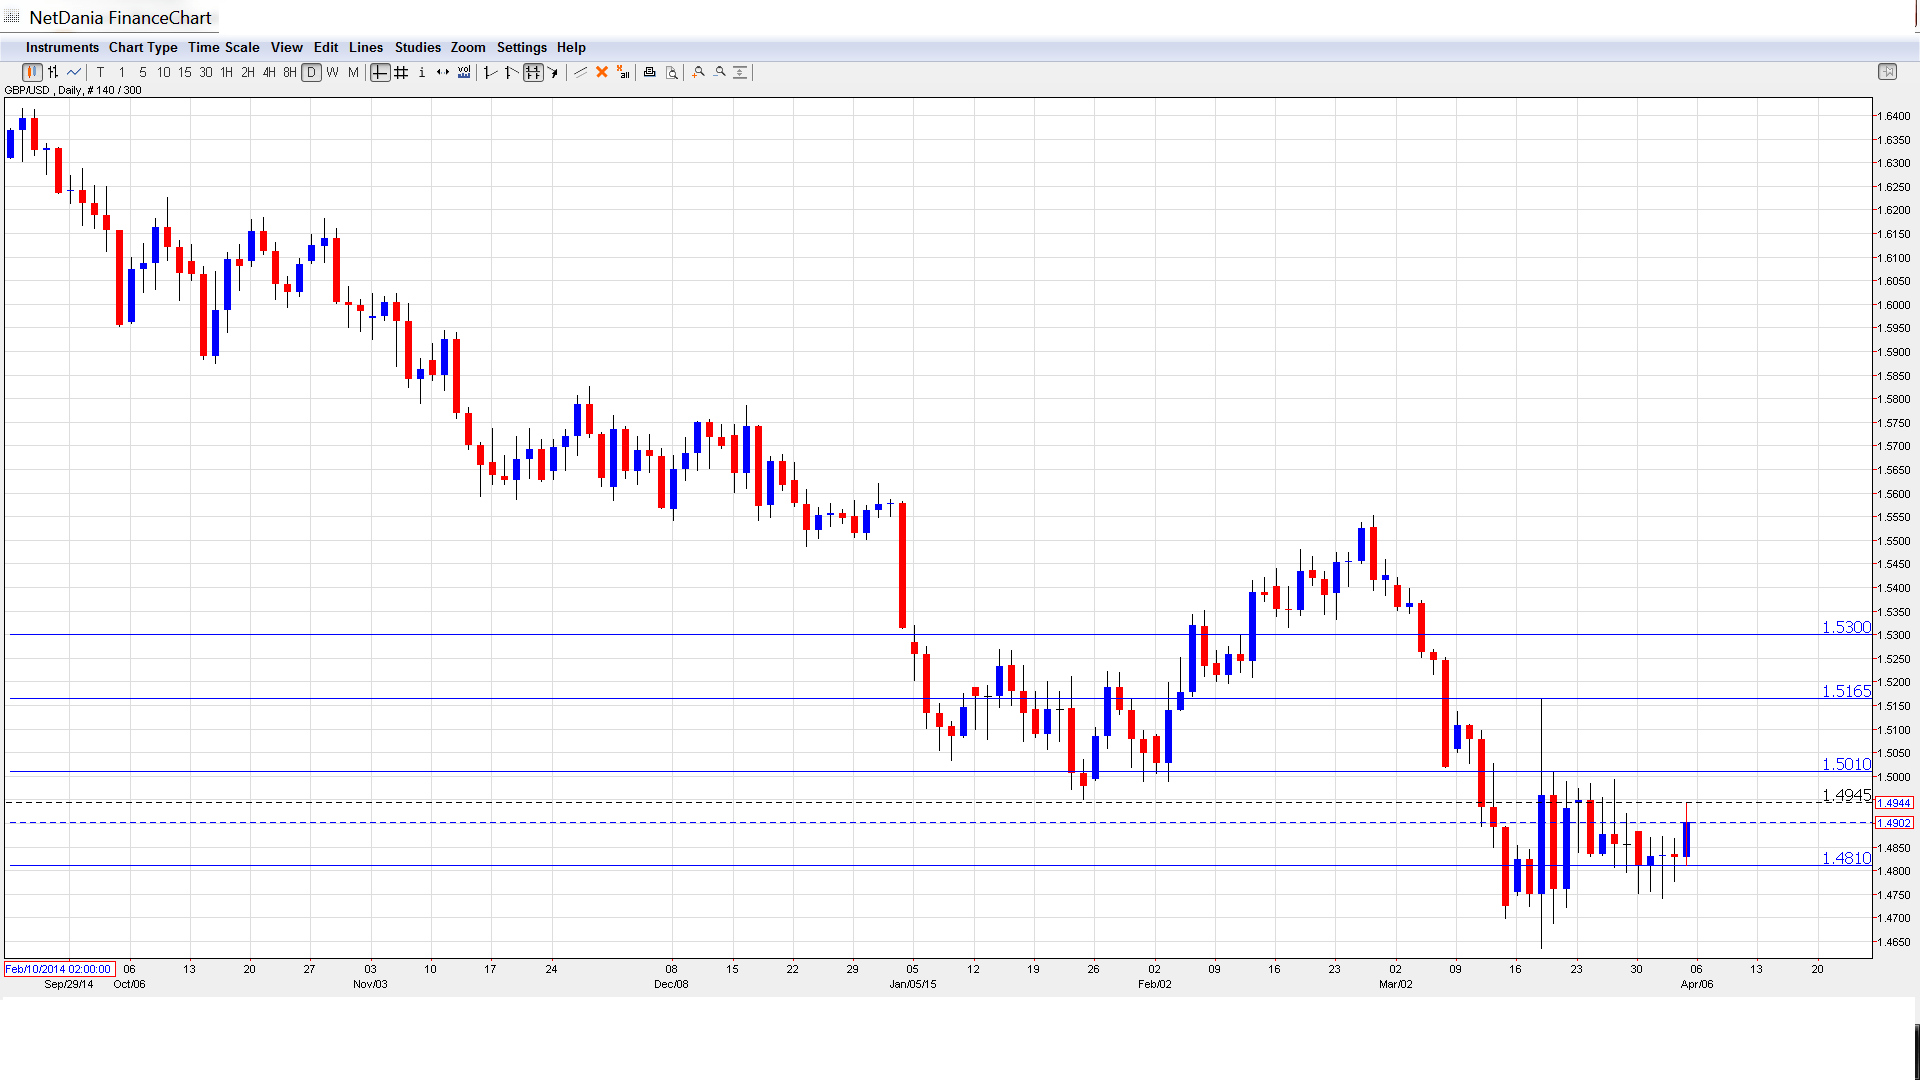
Task: Click the 1.5300 horizontal line label
Action: click(1845, 627)
